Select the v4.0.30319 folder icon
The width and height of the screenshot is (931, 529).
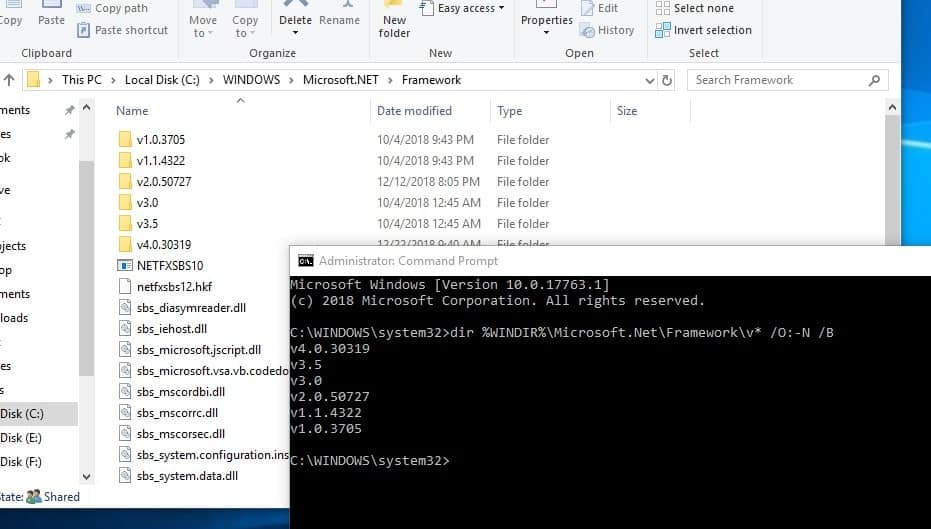point(124,245)
